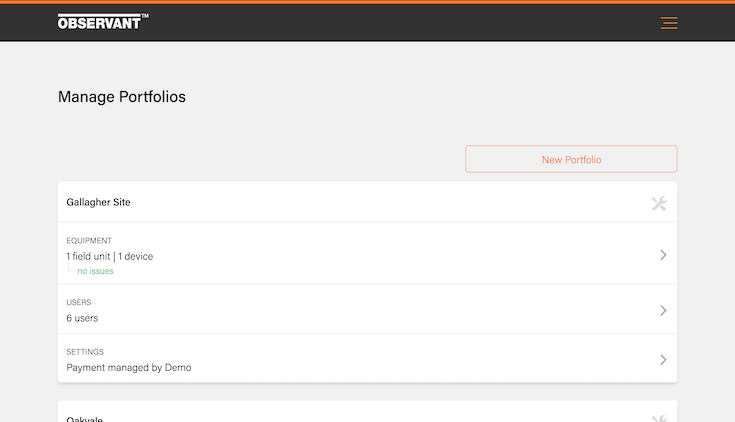Click the Observant logo
Image resolution: width=735 pixels, height=422 pixels.
point(98,22)
